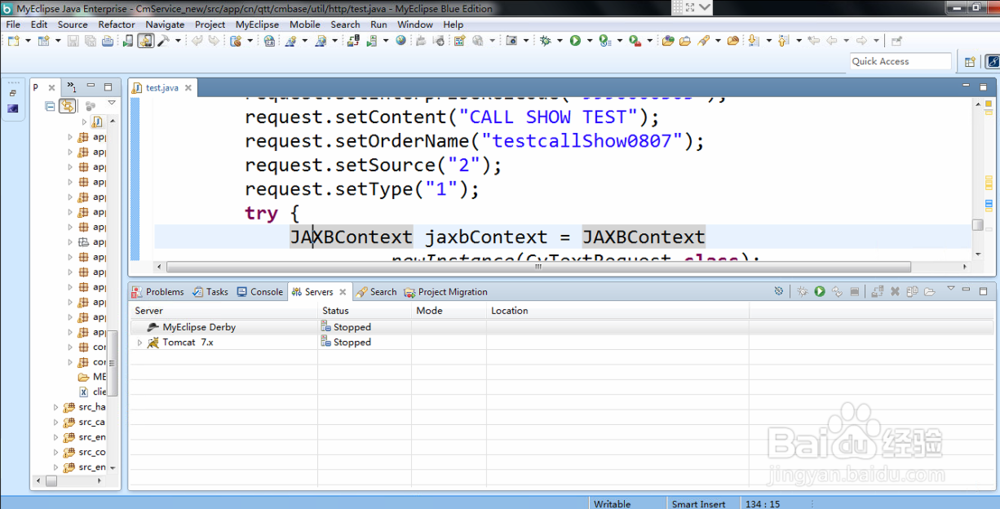Image resolution: width=1000 pixels, height=509 pixels.
Task: Click the Link with Editor icon in explorer
Action: click(x=67, y=106)
